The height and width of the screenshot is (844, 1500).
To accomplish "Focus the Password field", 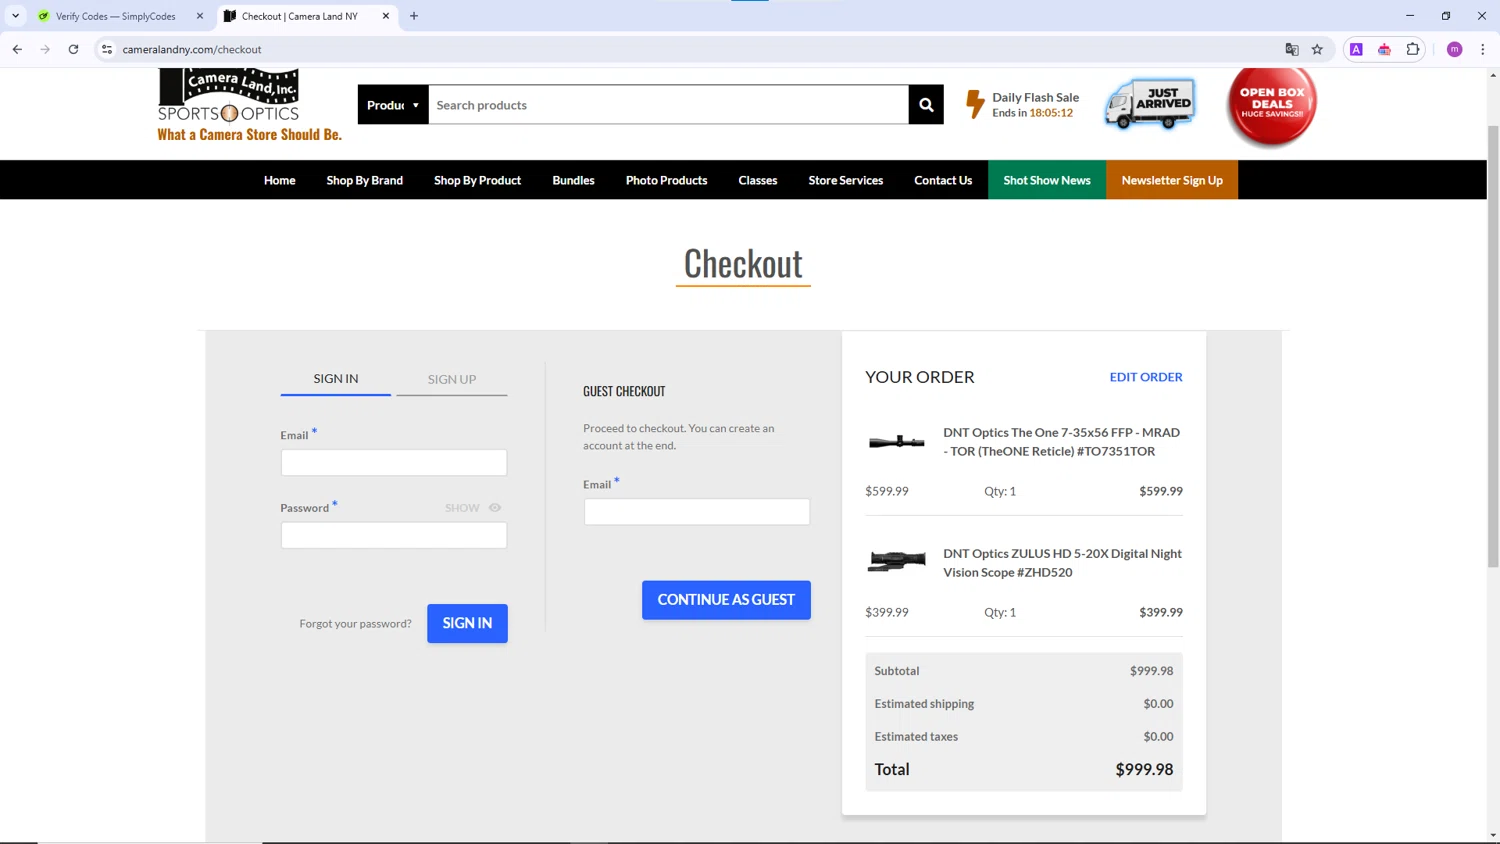I will click(x=394, y=535).
